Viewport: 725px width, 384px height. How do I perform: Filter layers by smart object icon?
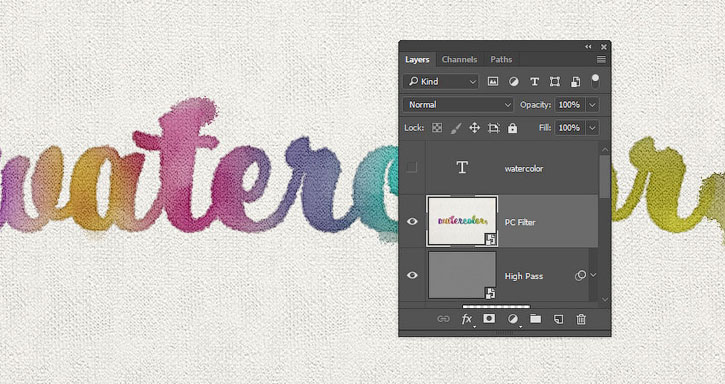(x=575, y=82)
